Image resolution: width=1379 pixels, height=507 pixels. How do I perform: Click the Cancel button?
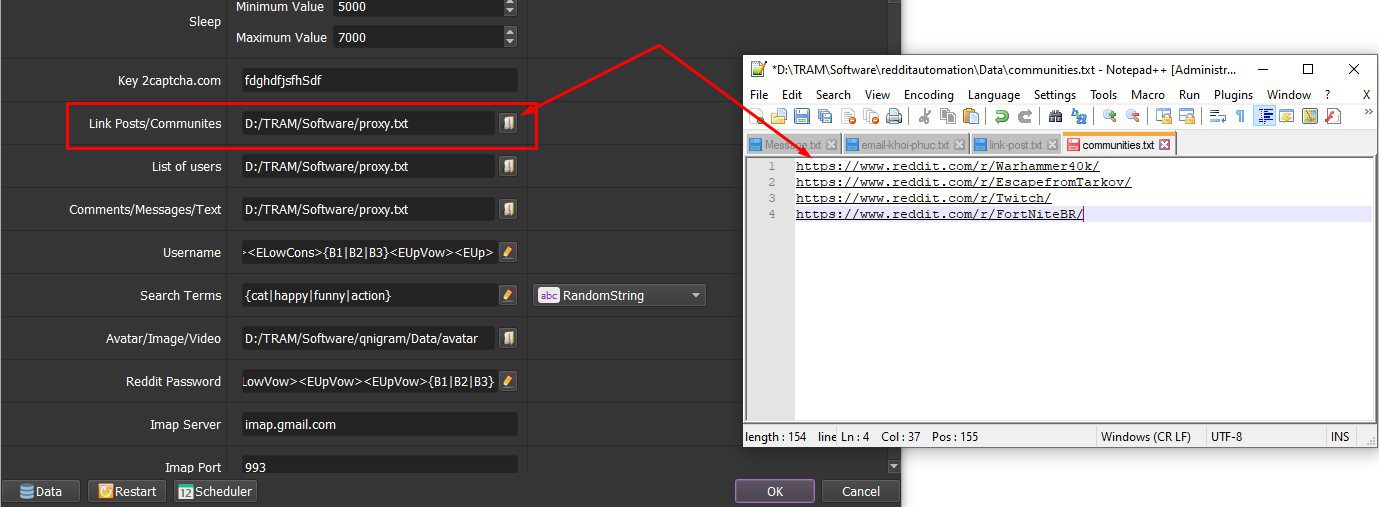861,491
